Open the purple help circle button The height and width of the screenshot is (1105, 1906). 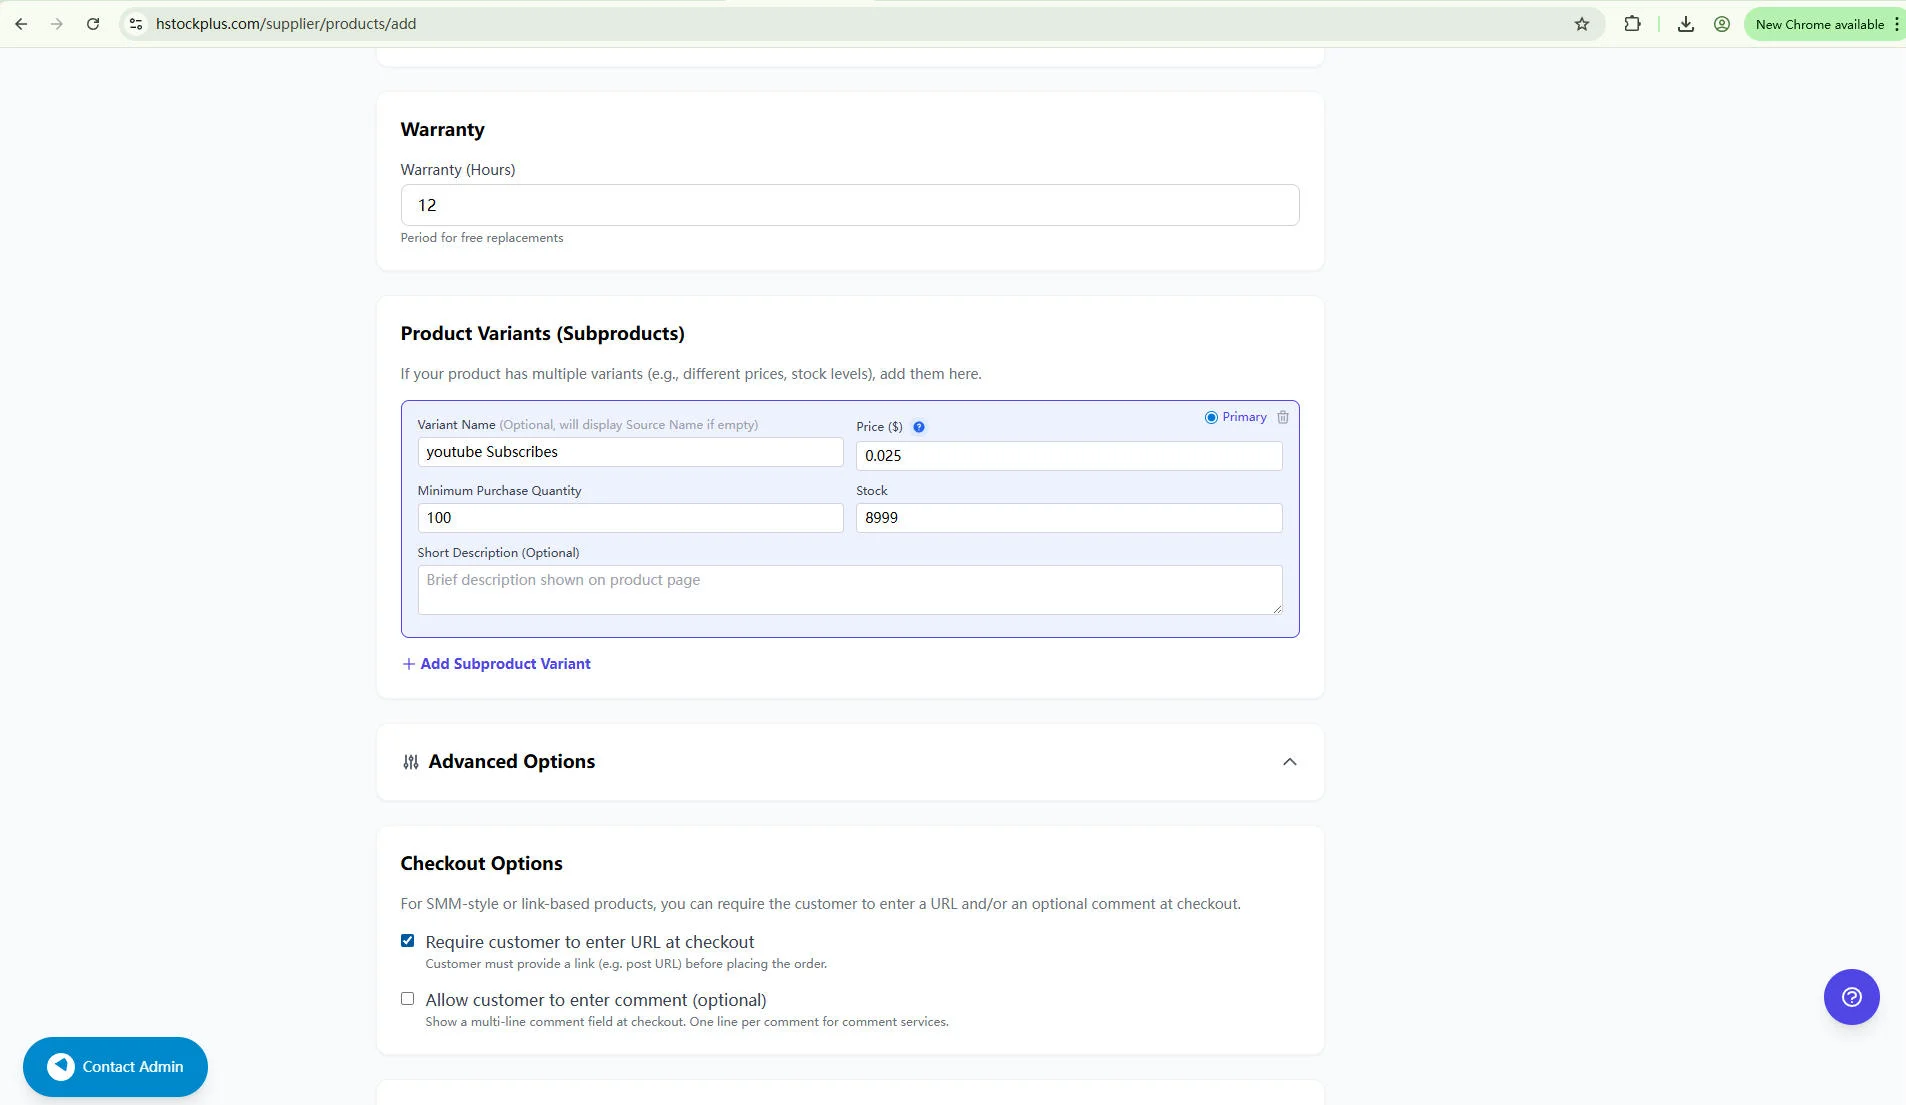tap(1851, 997)
